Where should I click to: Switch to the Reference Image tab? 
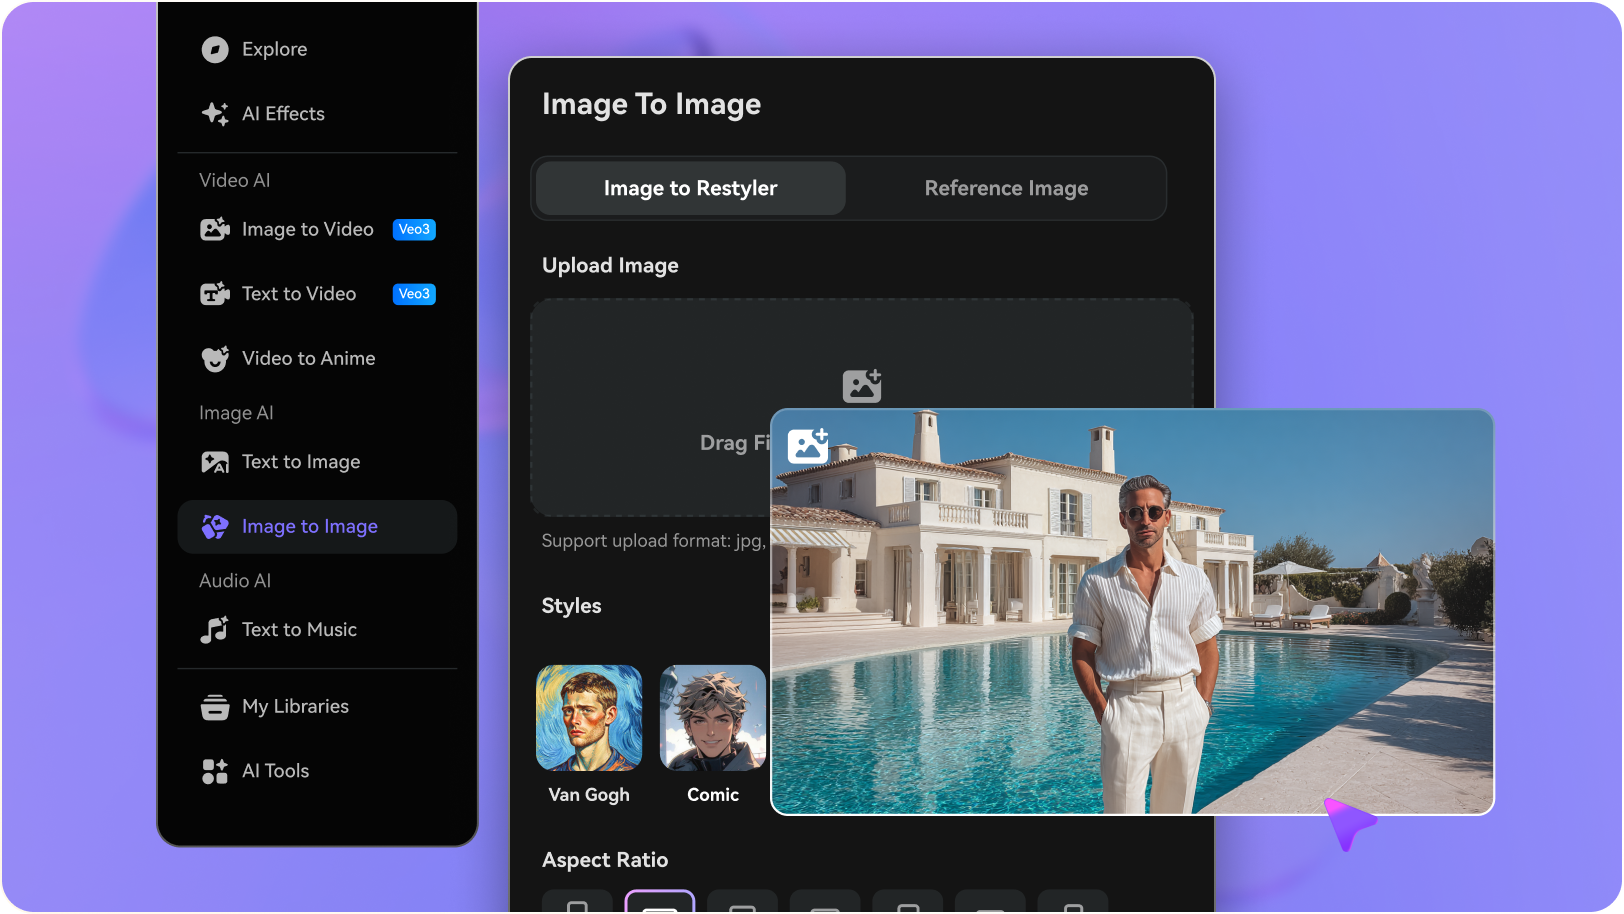tap(1006, 188)
